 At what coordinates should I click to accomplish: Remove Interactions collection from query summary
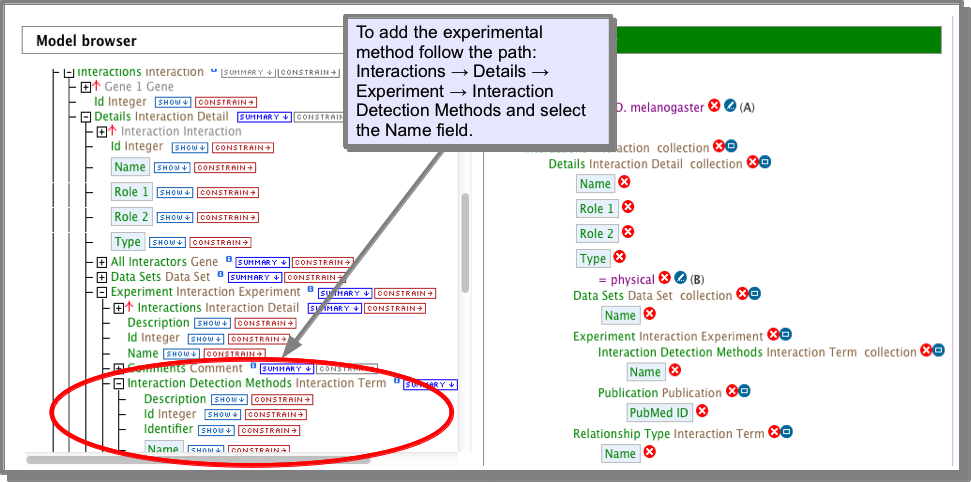point(719,146)
